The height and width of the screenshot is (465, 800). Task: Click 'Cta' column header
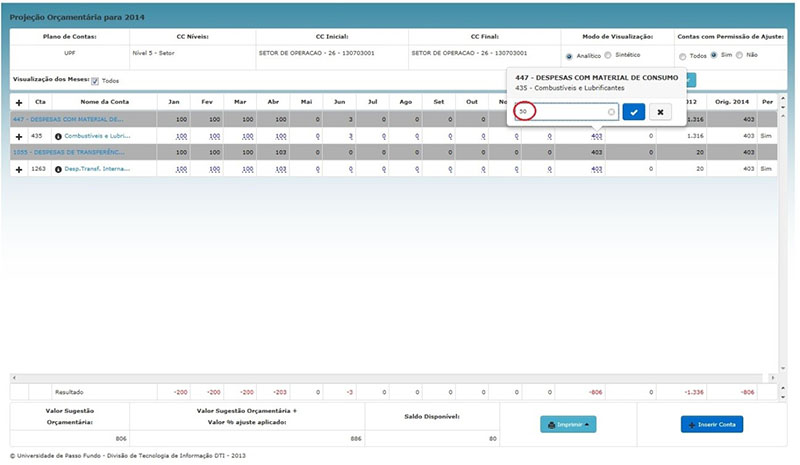[x=40, y=102]
